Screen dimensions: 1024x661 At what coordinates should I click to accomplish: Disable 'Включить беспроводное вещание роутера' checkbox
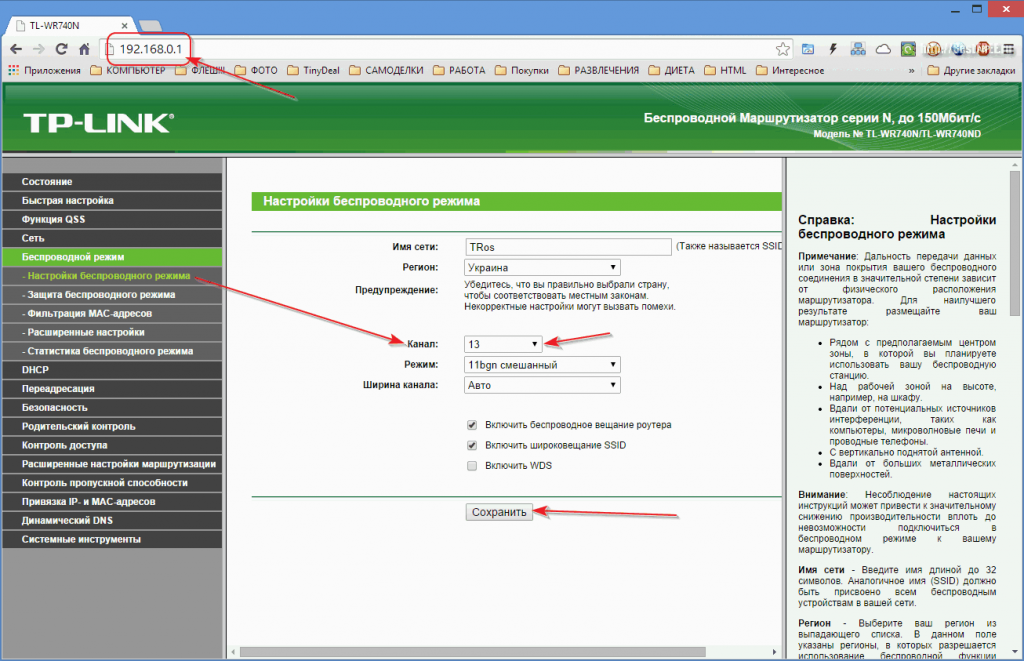pyautogui.click(x=472, y=424)
